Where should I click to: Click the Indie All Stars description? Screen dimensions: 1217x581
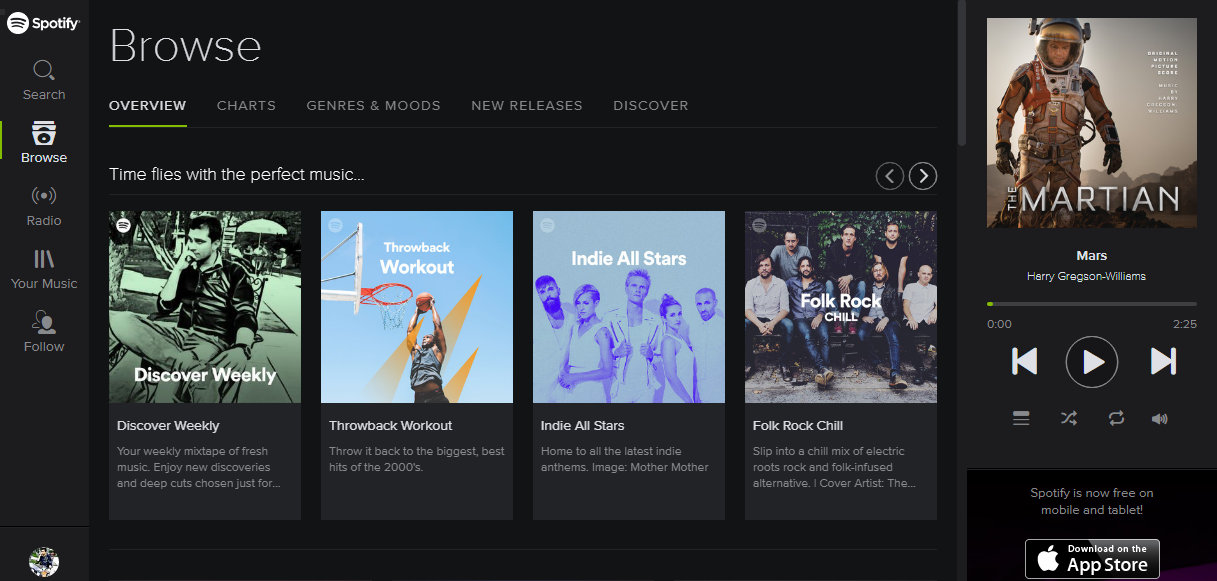click(x=625, y=459)
